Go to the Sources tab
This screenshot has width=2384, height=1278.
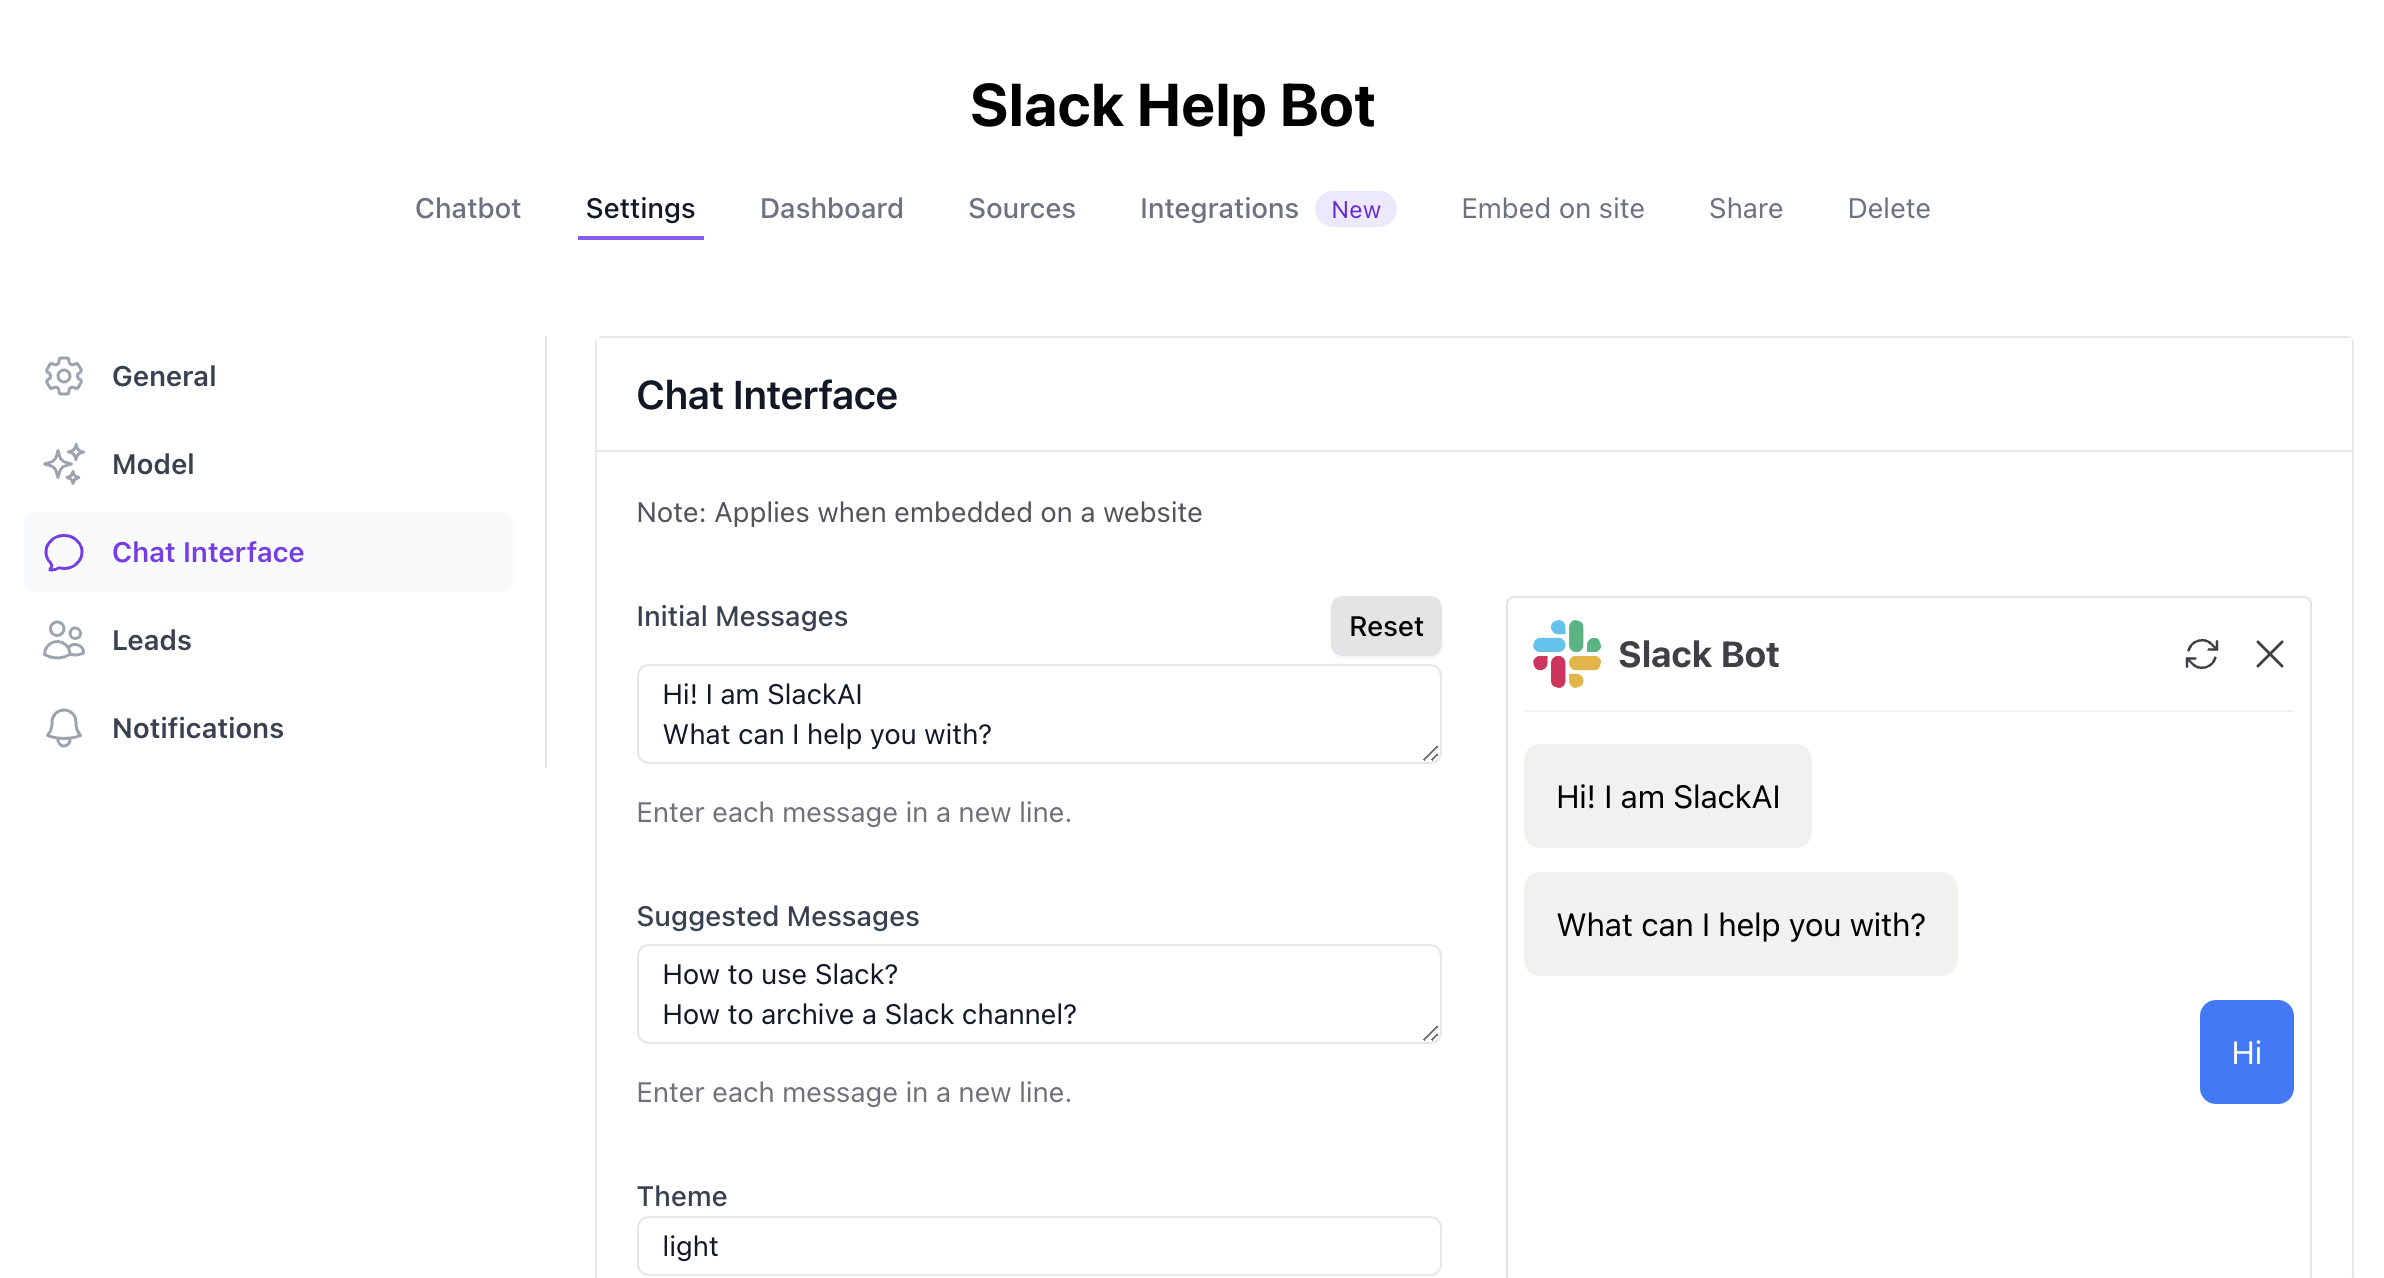(x=1021, y=208)
